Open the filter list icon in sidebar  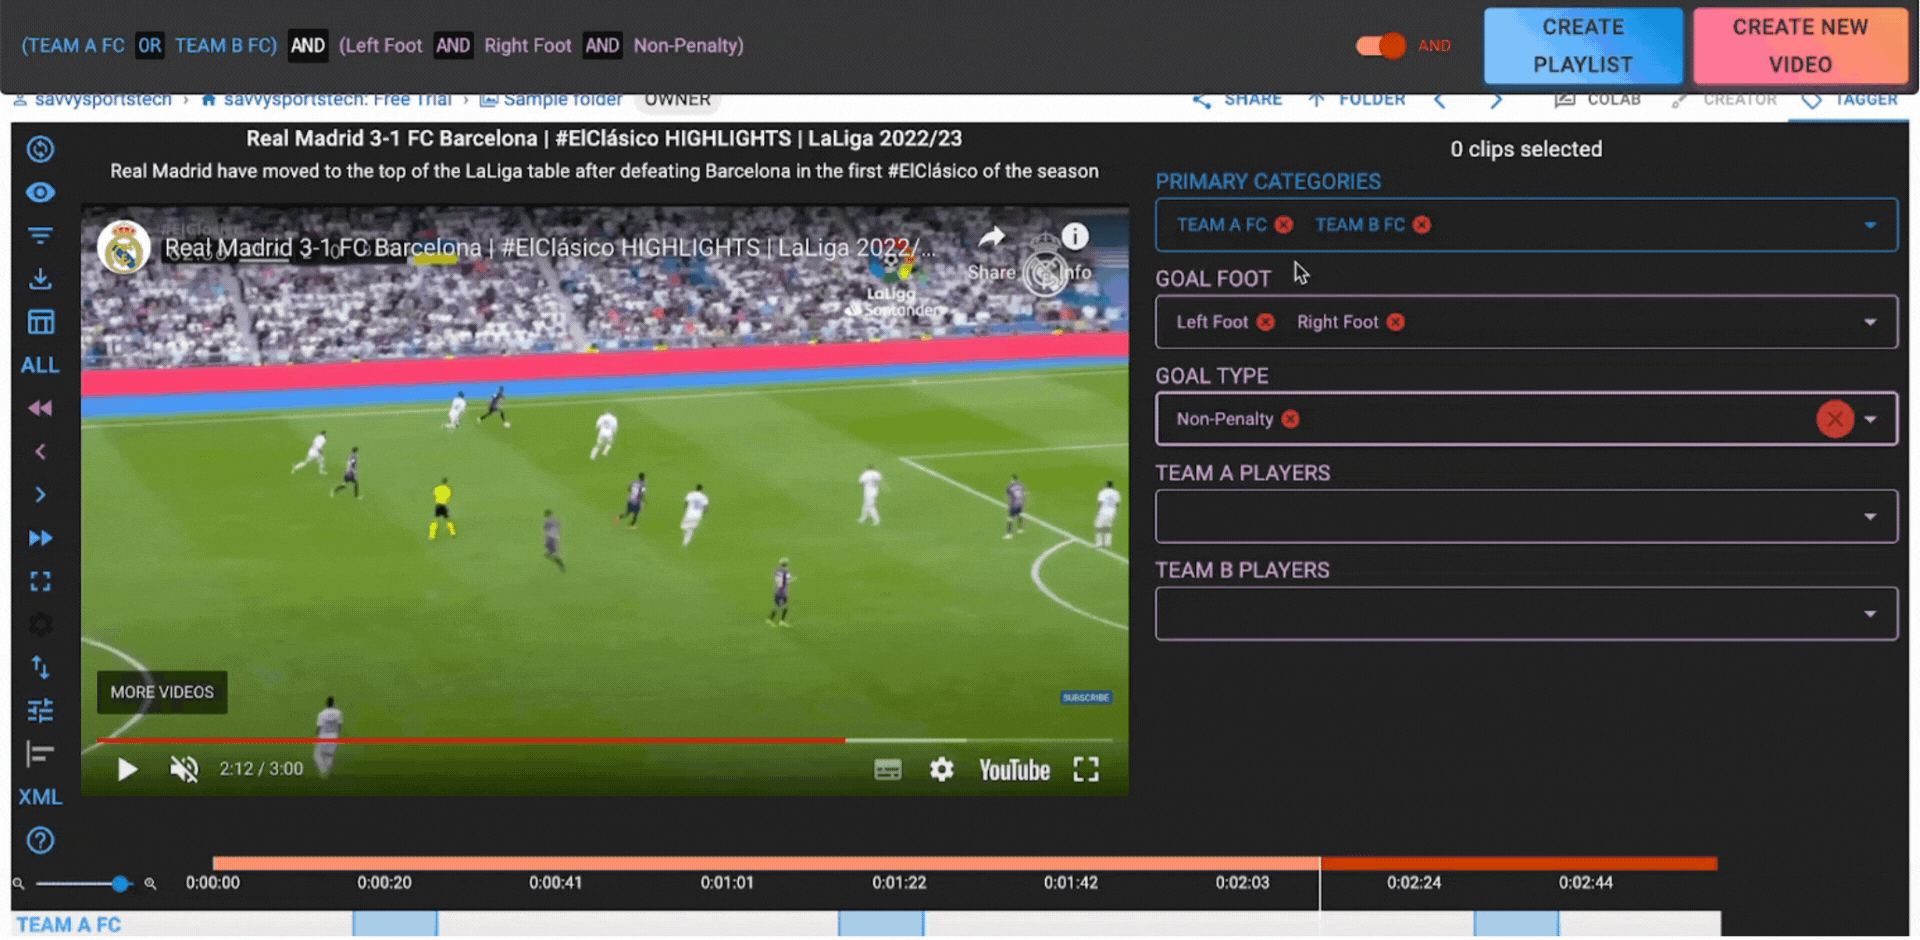pyautogui.click(x=40, y=236)
